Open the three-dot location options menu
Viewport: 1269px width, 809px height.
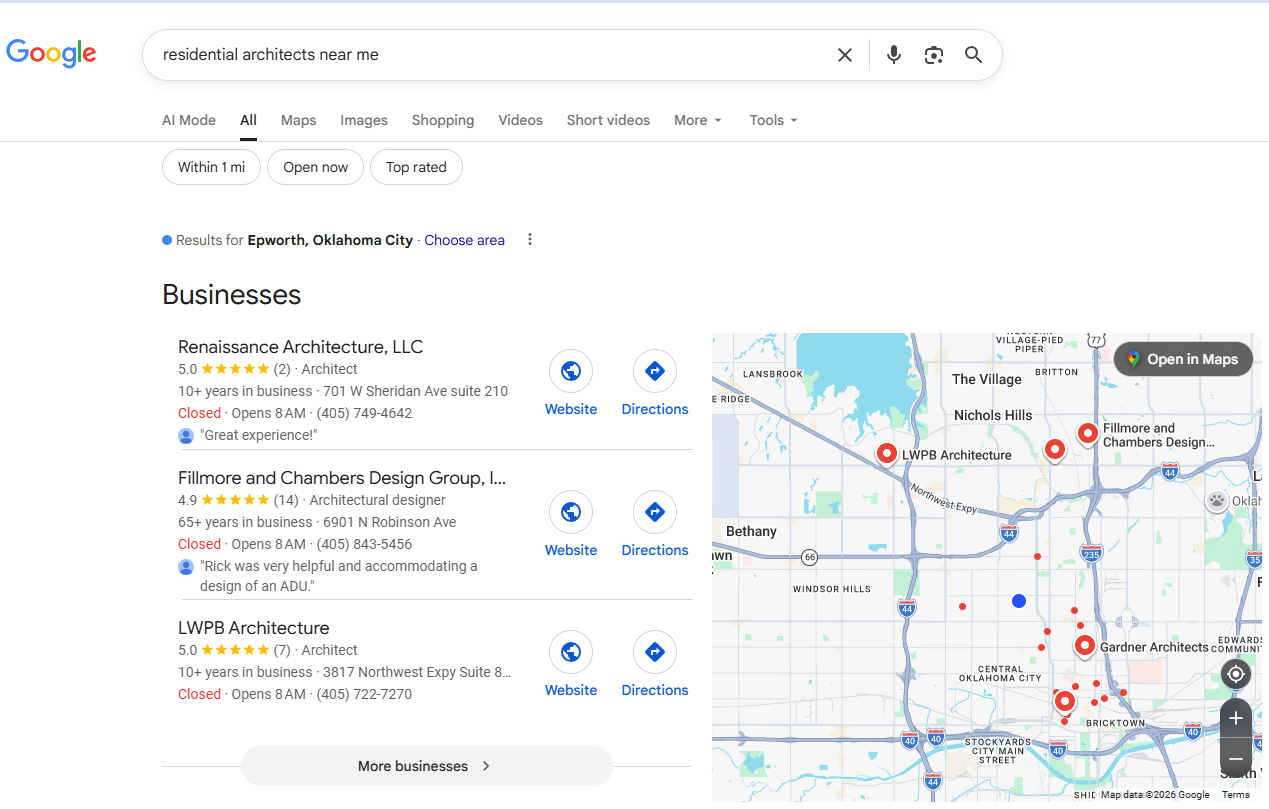(530, 240)
